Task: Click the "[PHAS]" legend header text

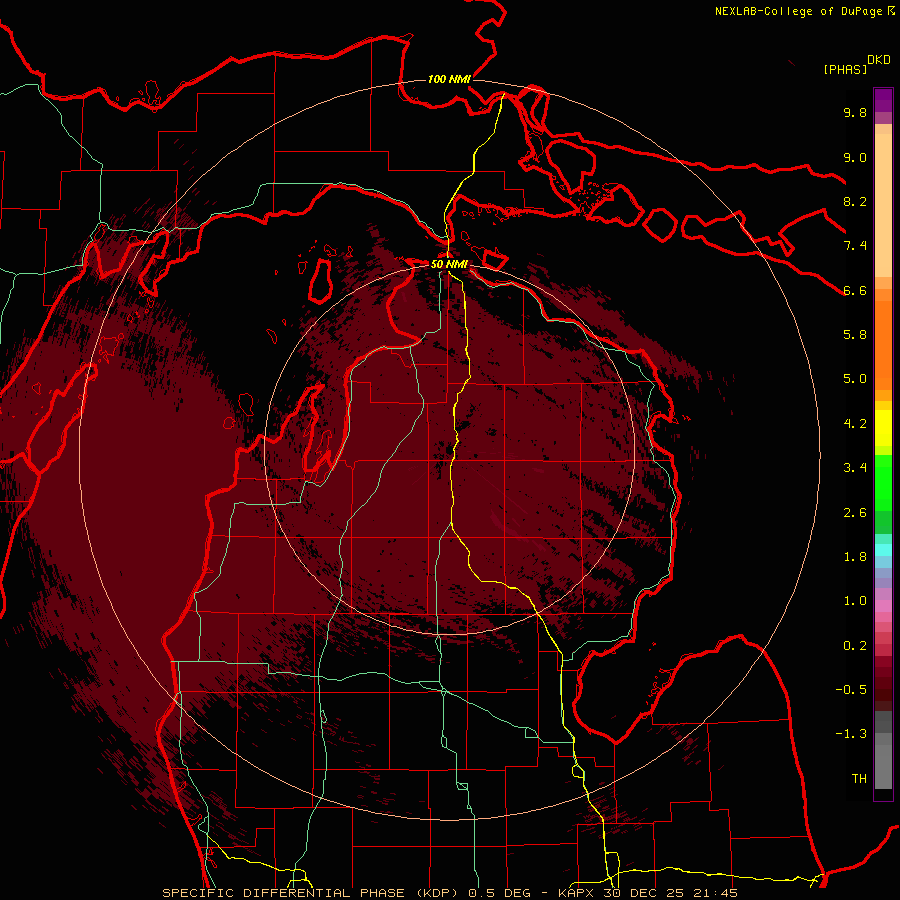Action: (x=845, y=69)
